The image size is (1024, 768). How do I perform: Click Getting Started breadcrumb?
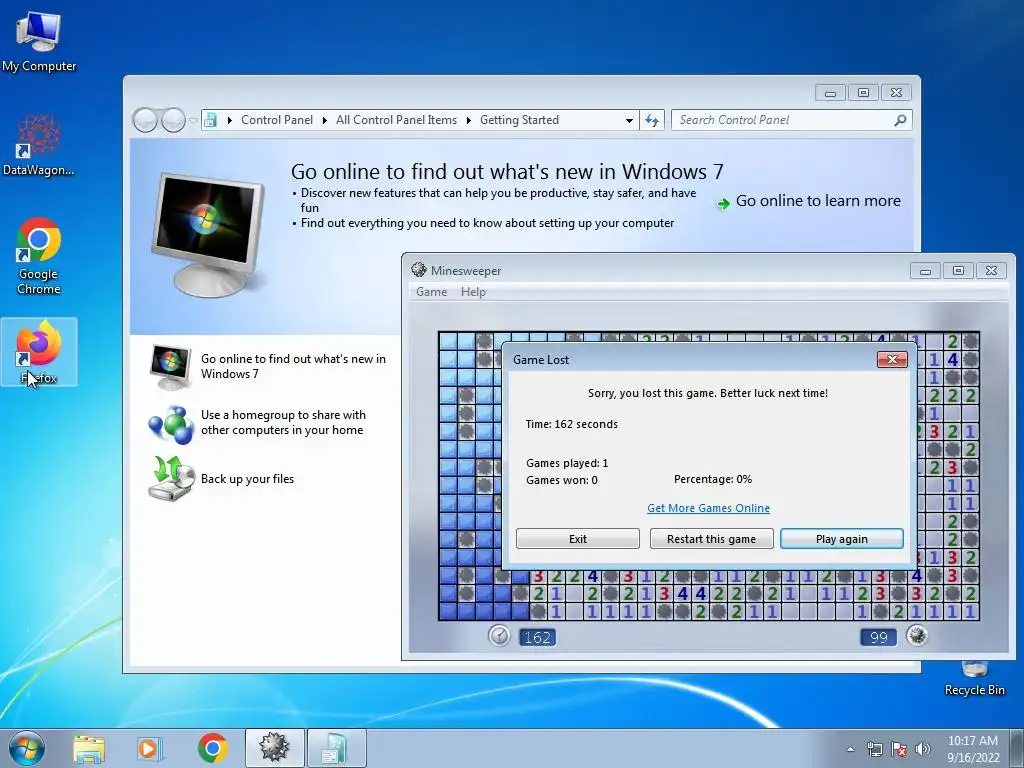(519, 120)
